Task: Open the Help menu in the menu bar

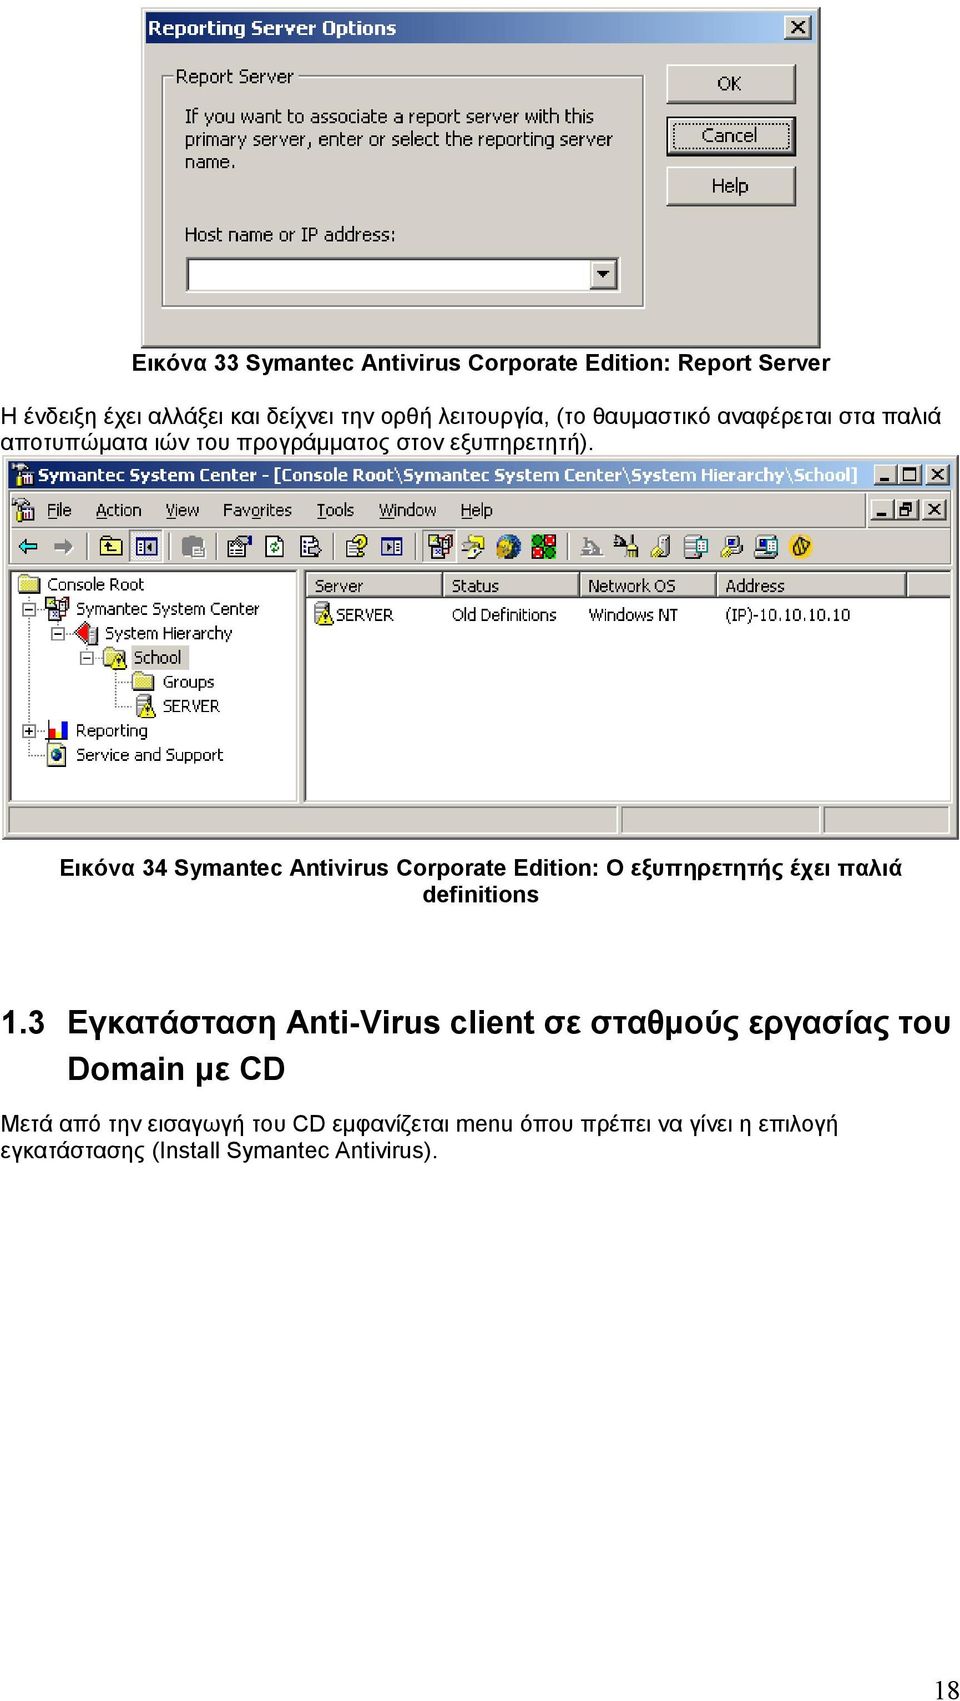Action: pyautogui.click(x=476, y=510)
